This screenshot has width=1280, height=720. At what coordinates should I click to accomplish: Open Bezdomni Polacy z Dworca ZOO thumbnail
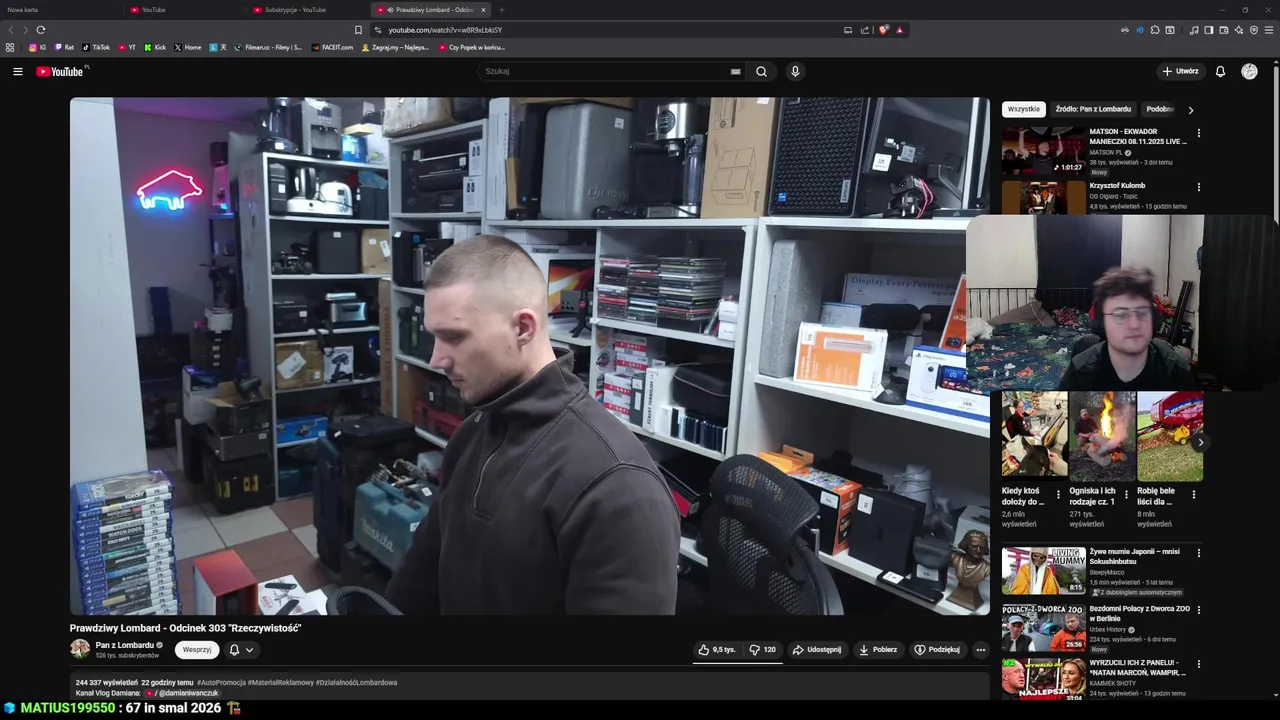click(x=1044, y=627)
